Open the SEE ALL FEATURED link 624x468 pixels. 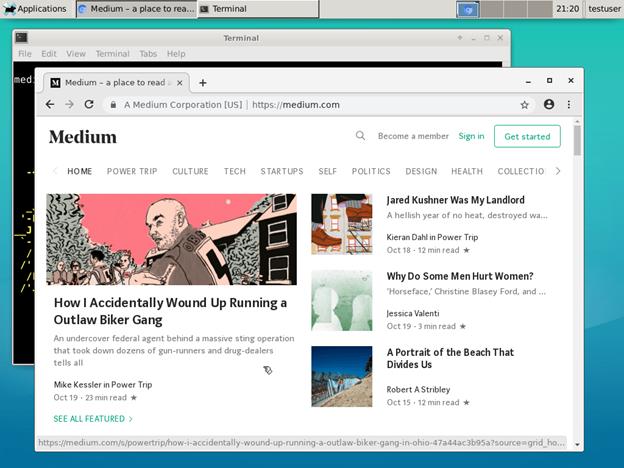tap(93, 419)
